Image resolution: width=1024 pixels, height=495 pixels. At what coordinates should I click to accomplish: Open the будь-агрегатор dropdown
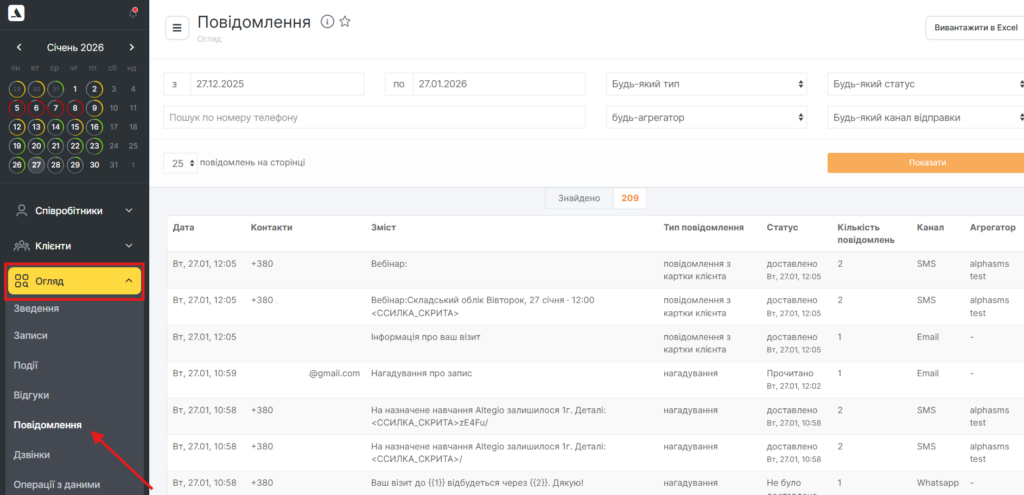706,117
